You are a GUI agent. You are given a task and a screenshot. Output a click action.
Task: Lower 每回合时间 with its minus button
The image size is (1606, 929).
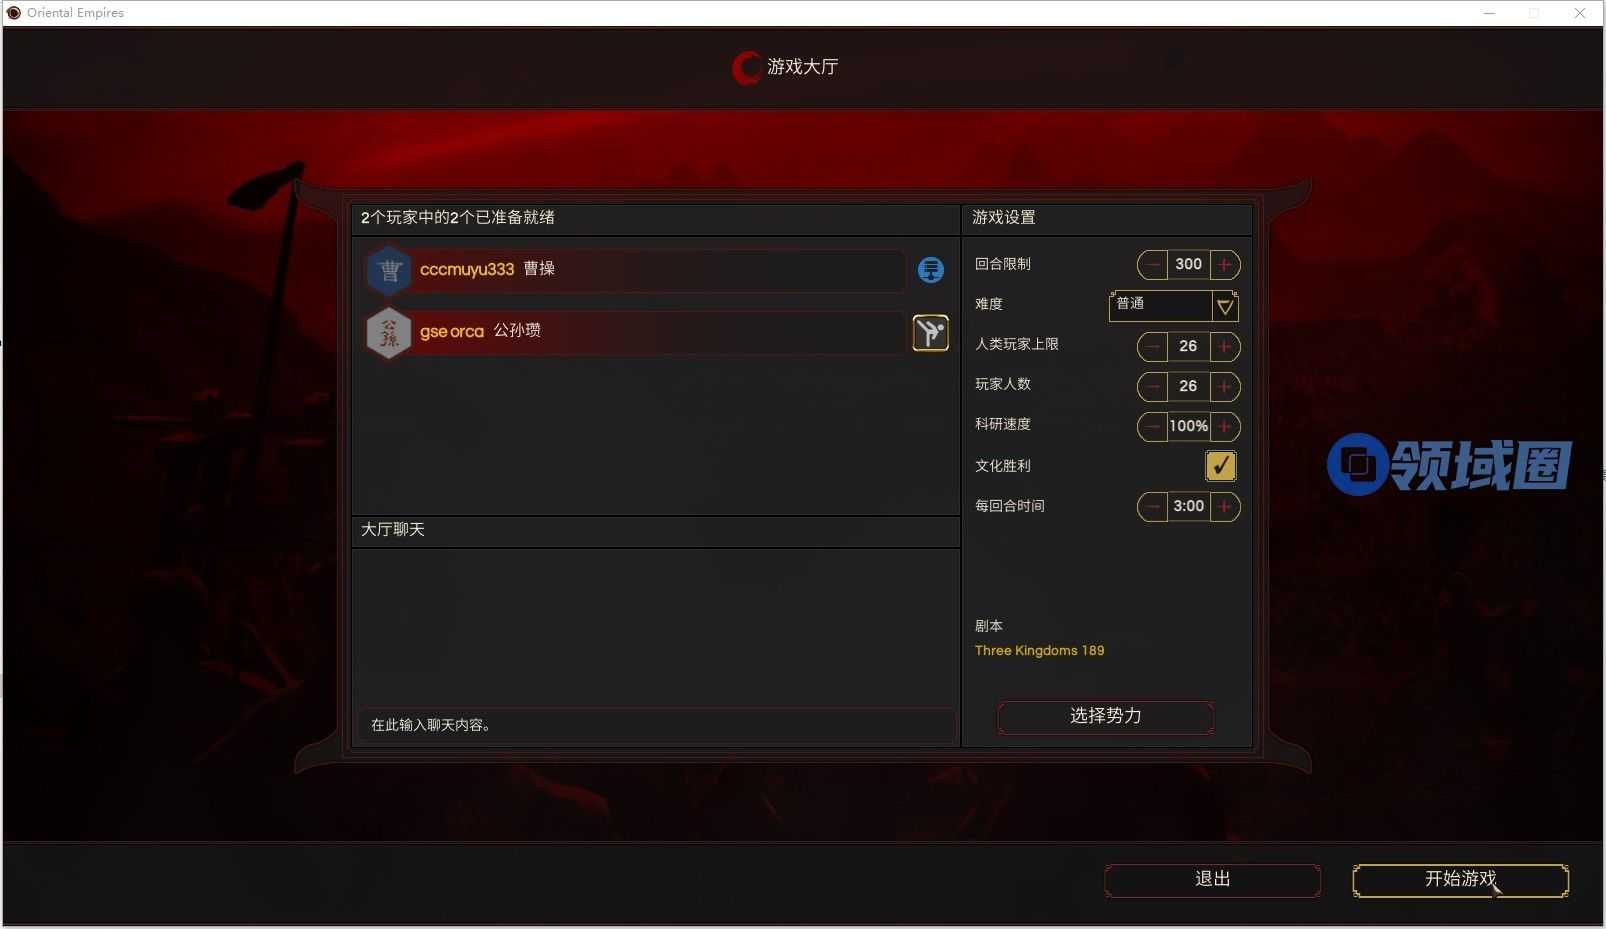[x=1153, y=507]
